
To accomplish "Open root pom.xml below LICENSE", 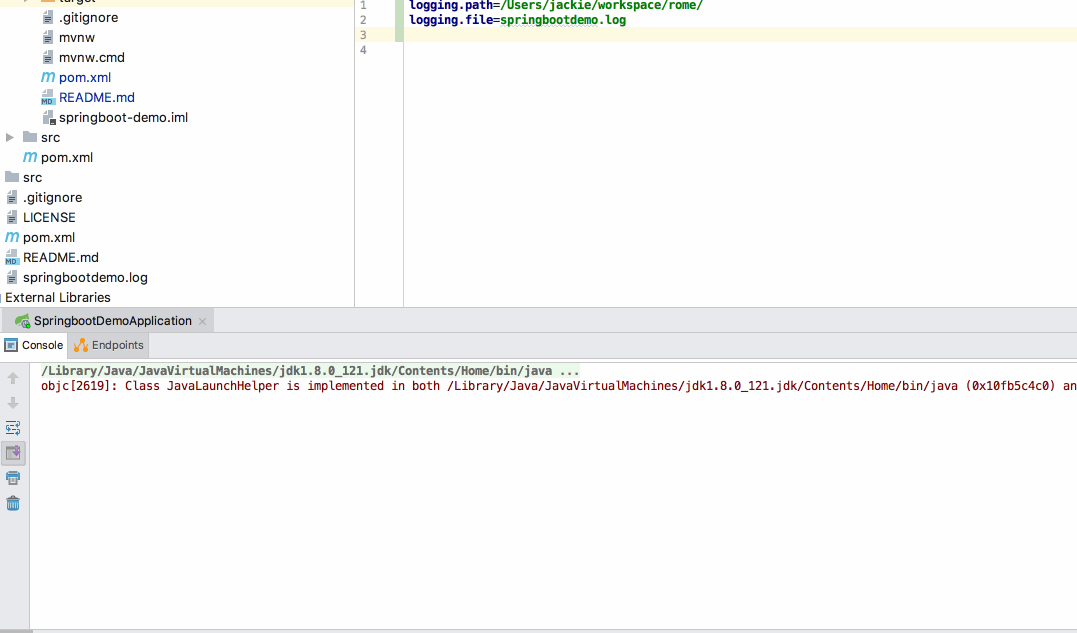I will pos(49,238).
